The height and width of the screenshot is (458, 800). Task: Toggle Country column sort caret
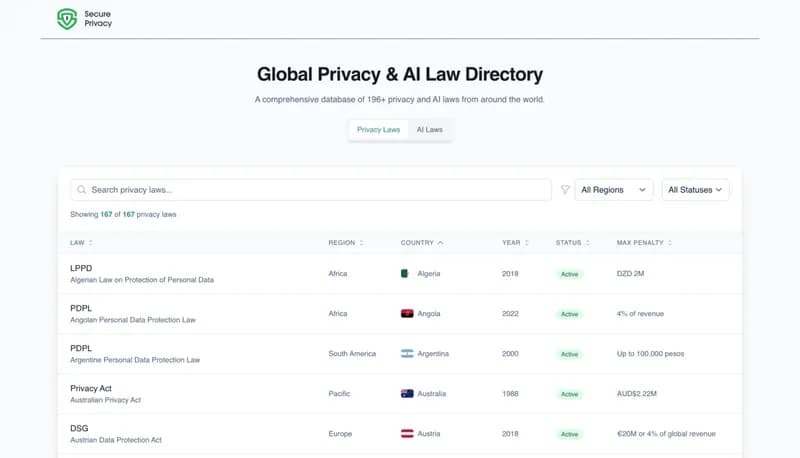[x=440, y=243]
